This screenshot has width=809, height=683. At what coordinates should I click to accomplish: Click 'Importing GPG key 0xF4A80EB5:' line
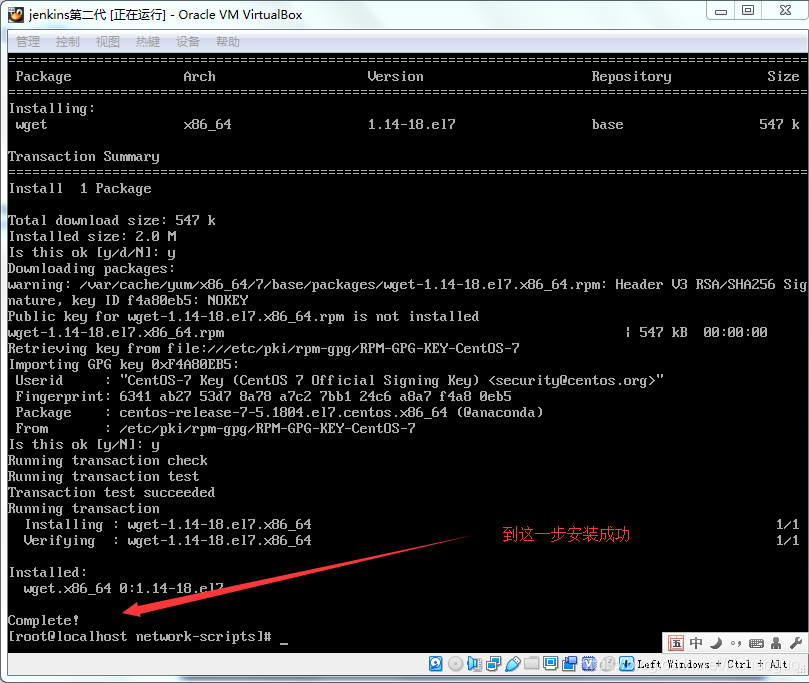(x=124, y=365)
